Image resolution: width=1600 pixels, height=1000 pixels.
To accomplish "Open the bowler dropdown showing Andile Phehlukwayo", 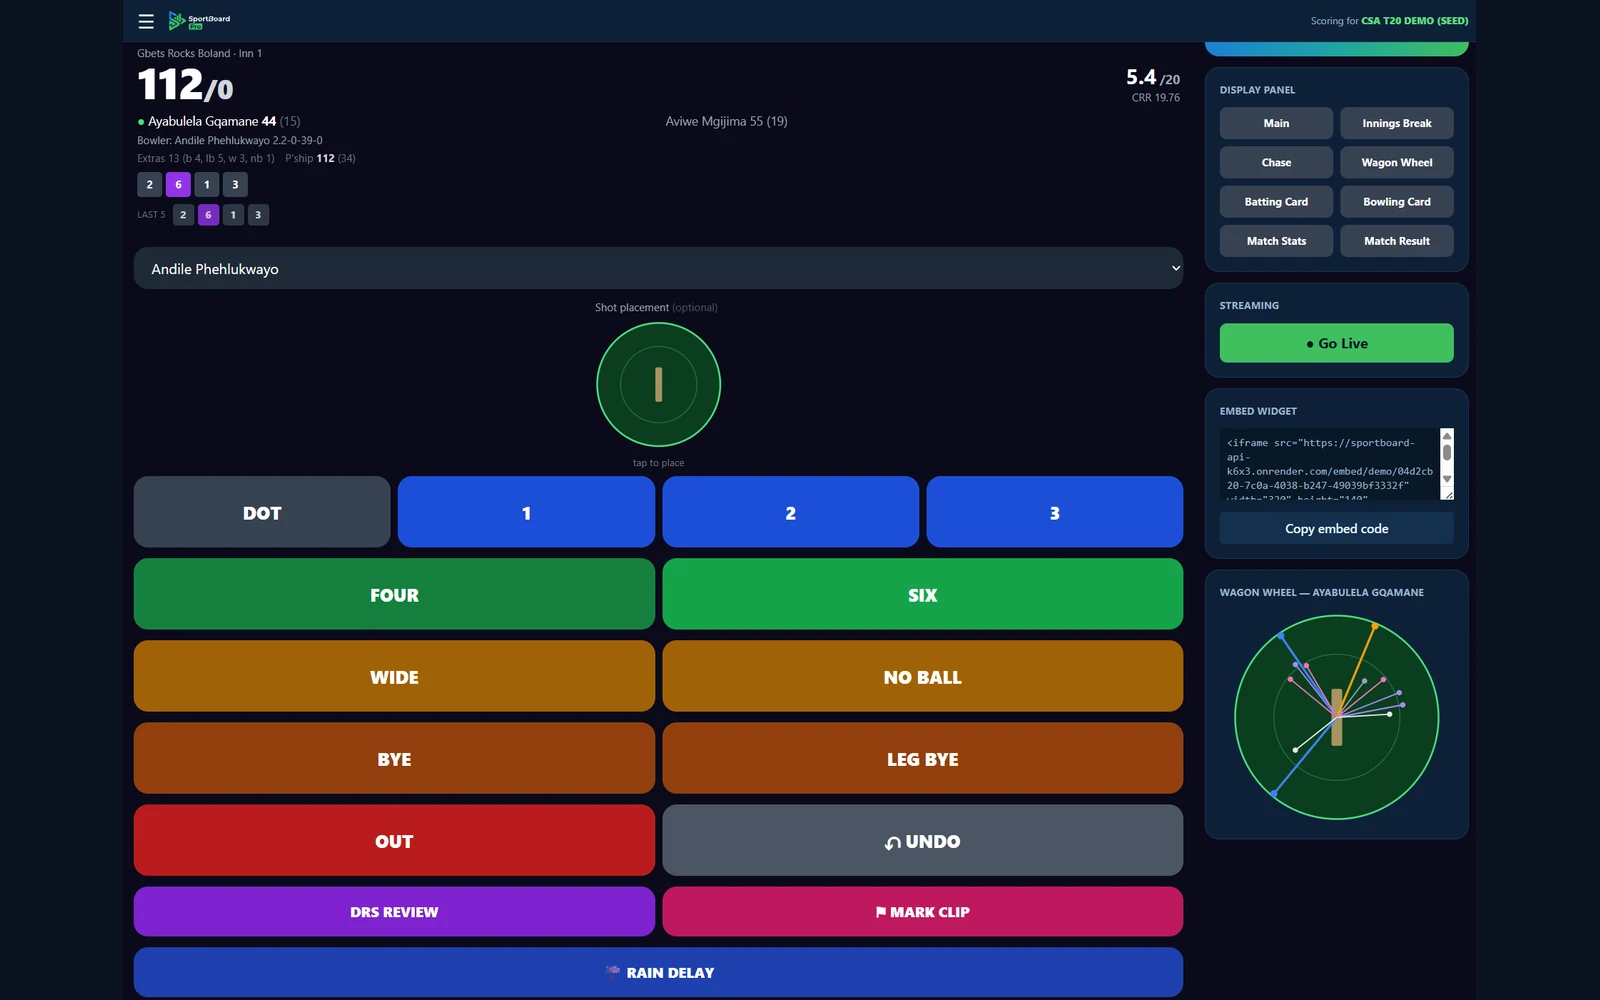I will [658, 268].
